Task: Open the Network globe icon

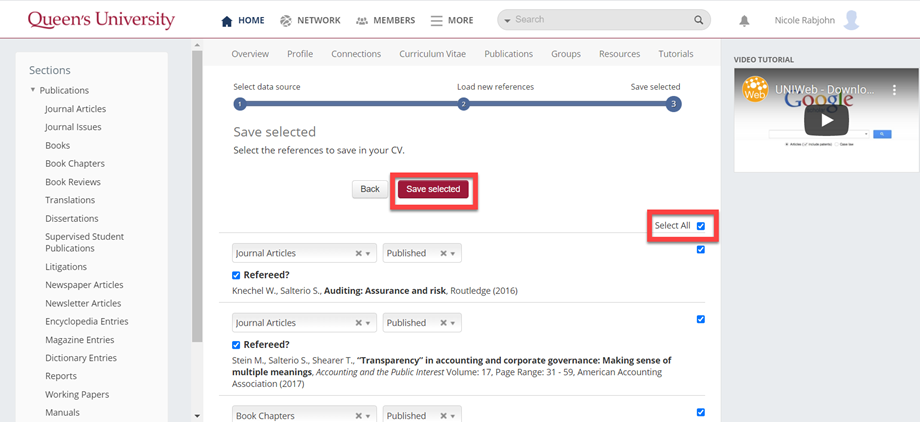Action: [286, 21]
